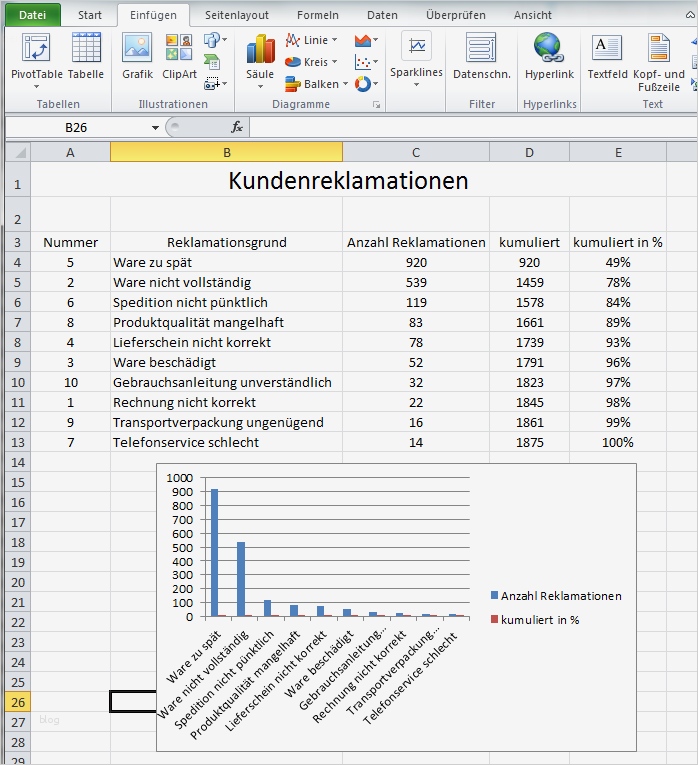Expand the Kreis dropdown arrow

point(334,62)
